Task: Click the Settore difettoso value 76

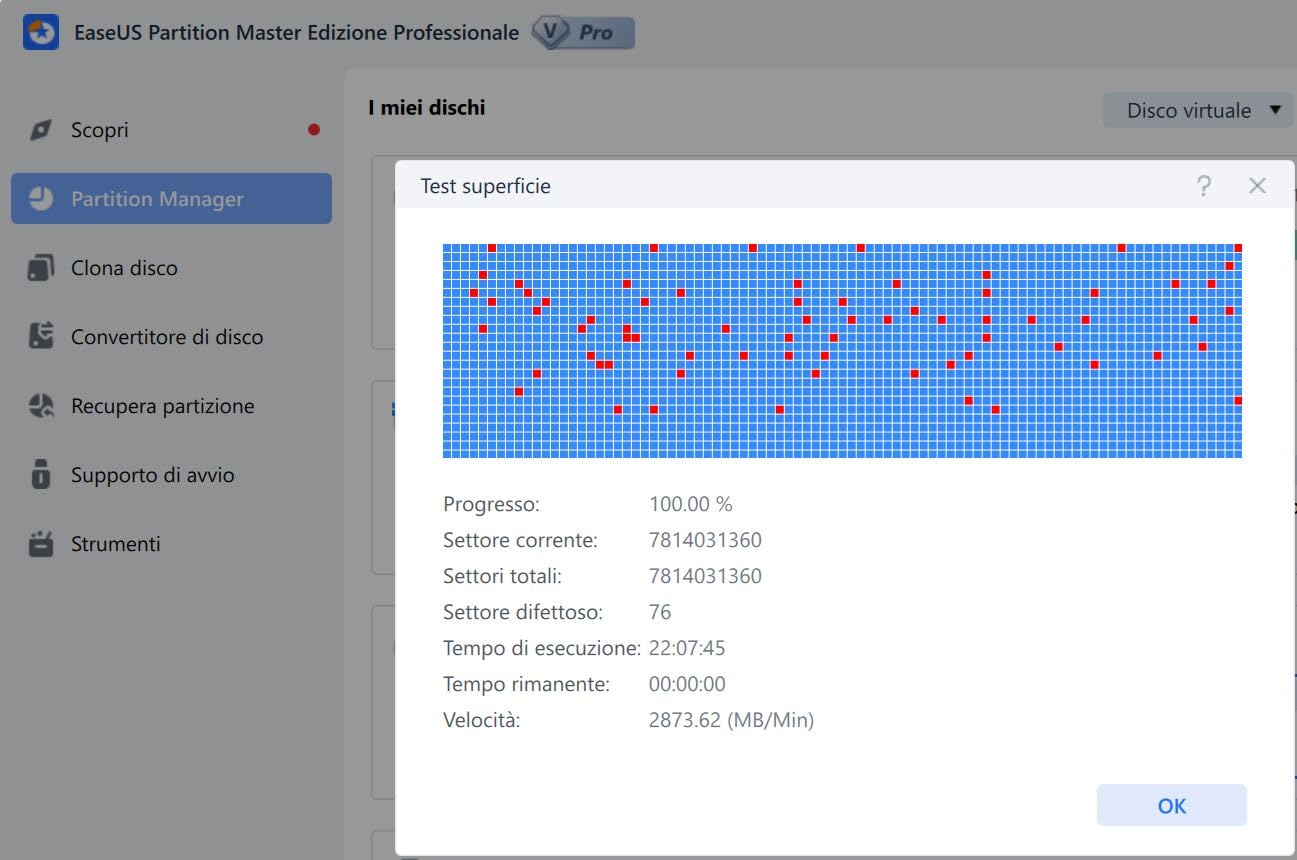Action: (x=660, y=612)
